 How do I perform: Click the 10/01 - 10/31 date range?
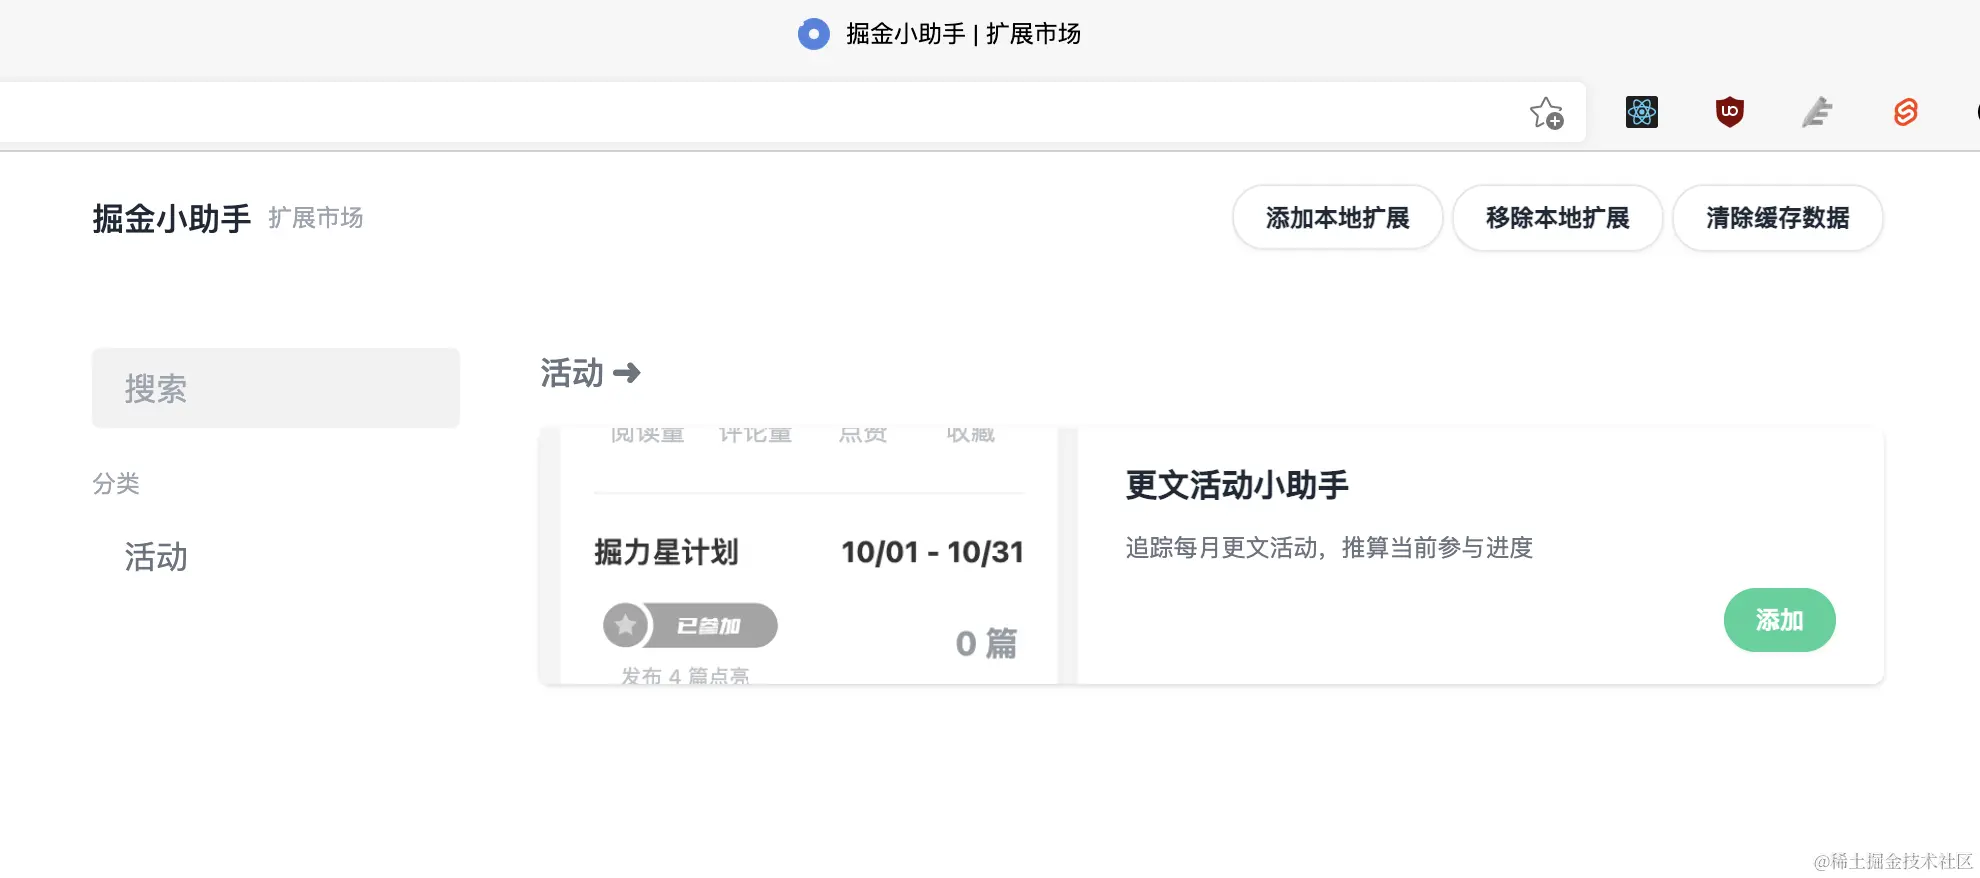[x=932, y=552]
